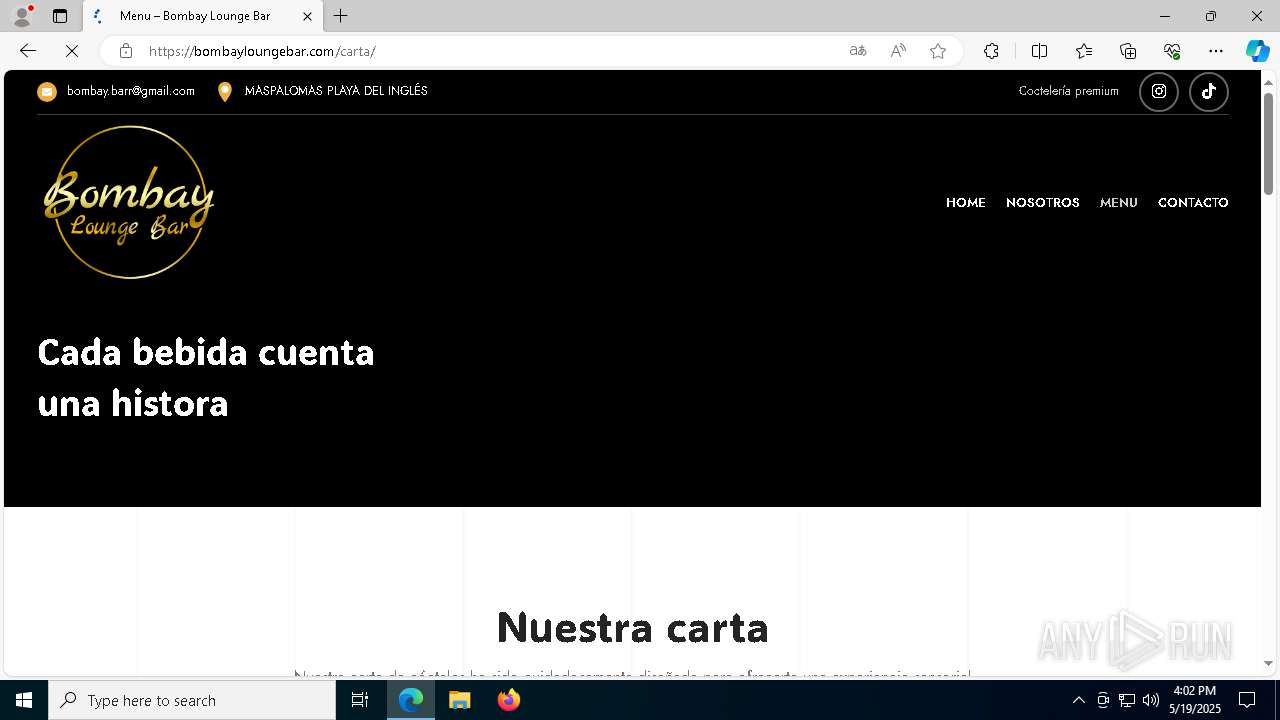Open the CONTACTO page
This screenshot has width=1280, height=720.
pos(1193,203)
